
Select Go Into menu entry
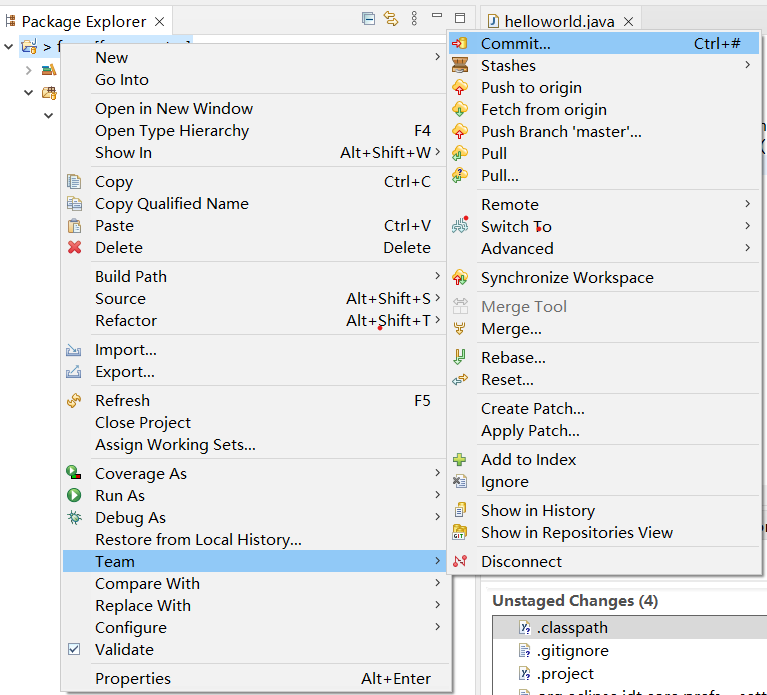254,79
